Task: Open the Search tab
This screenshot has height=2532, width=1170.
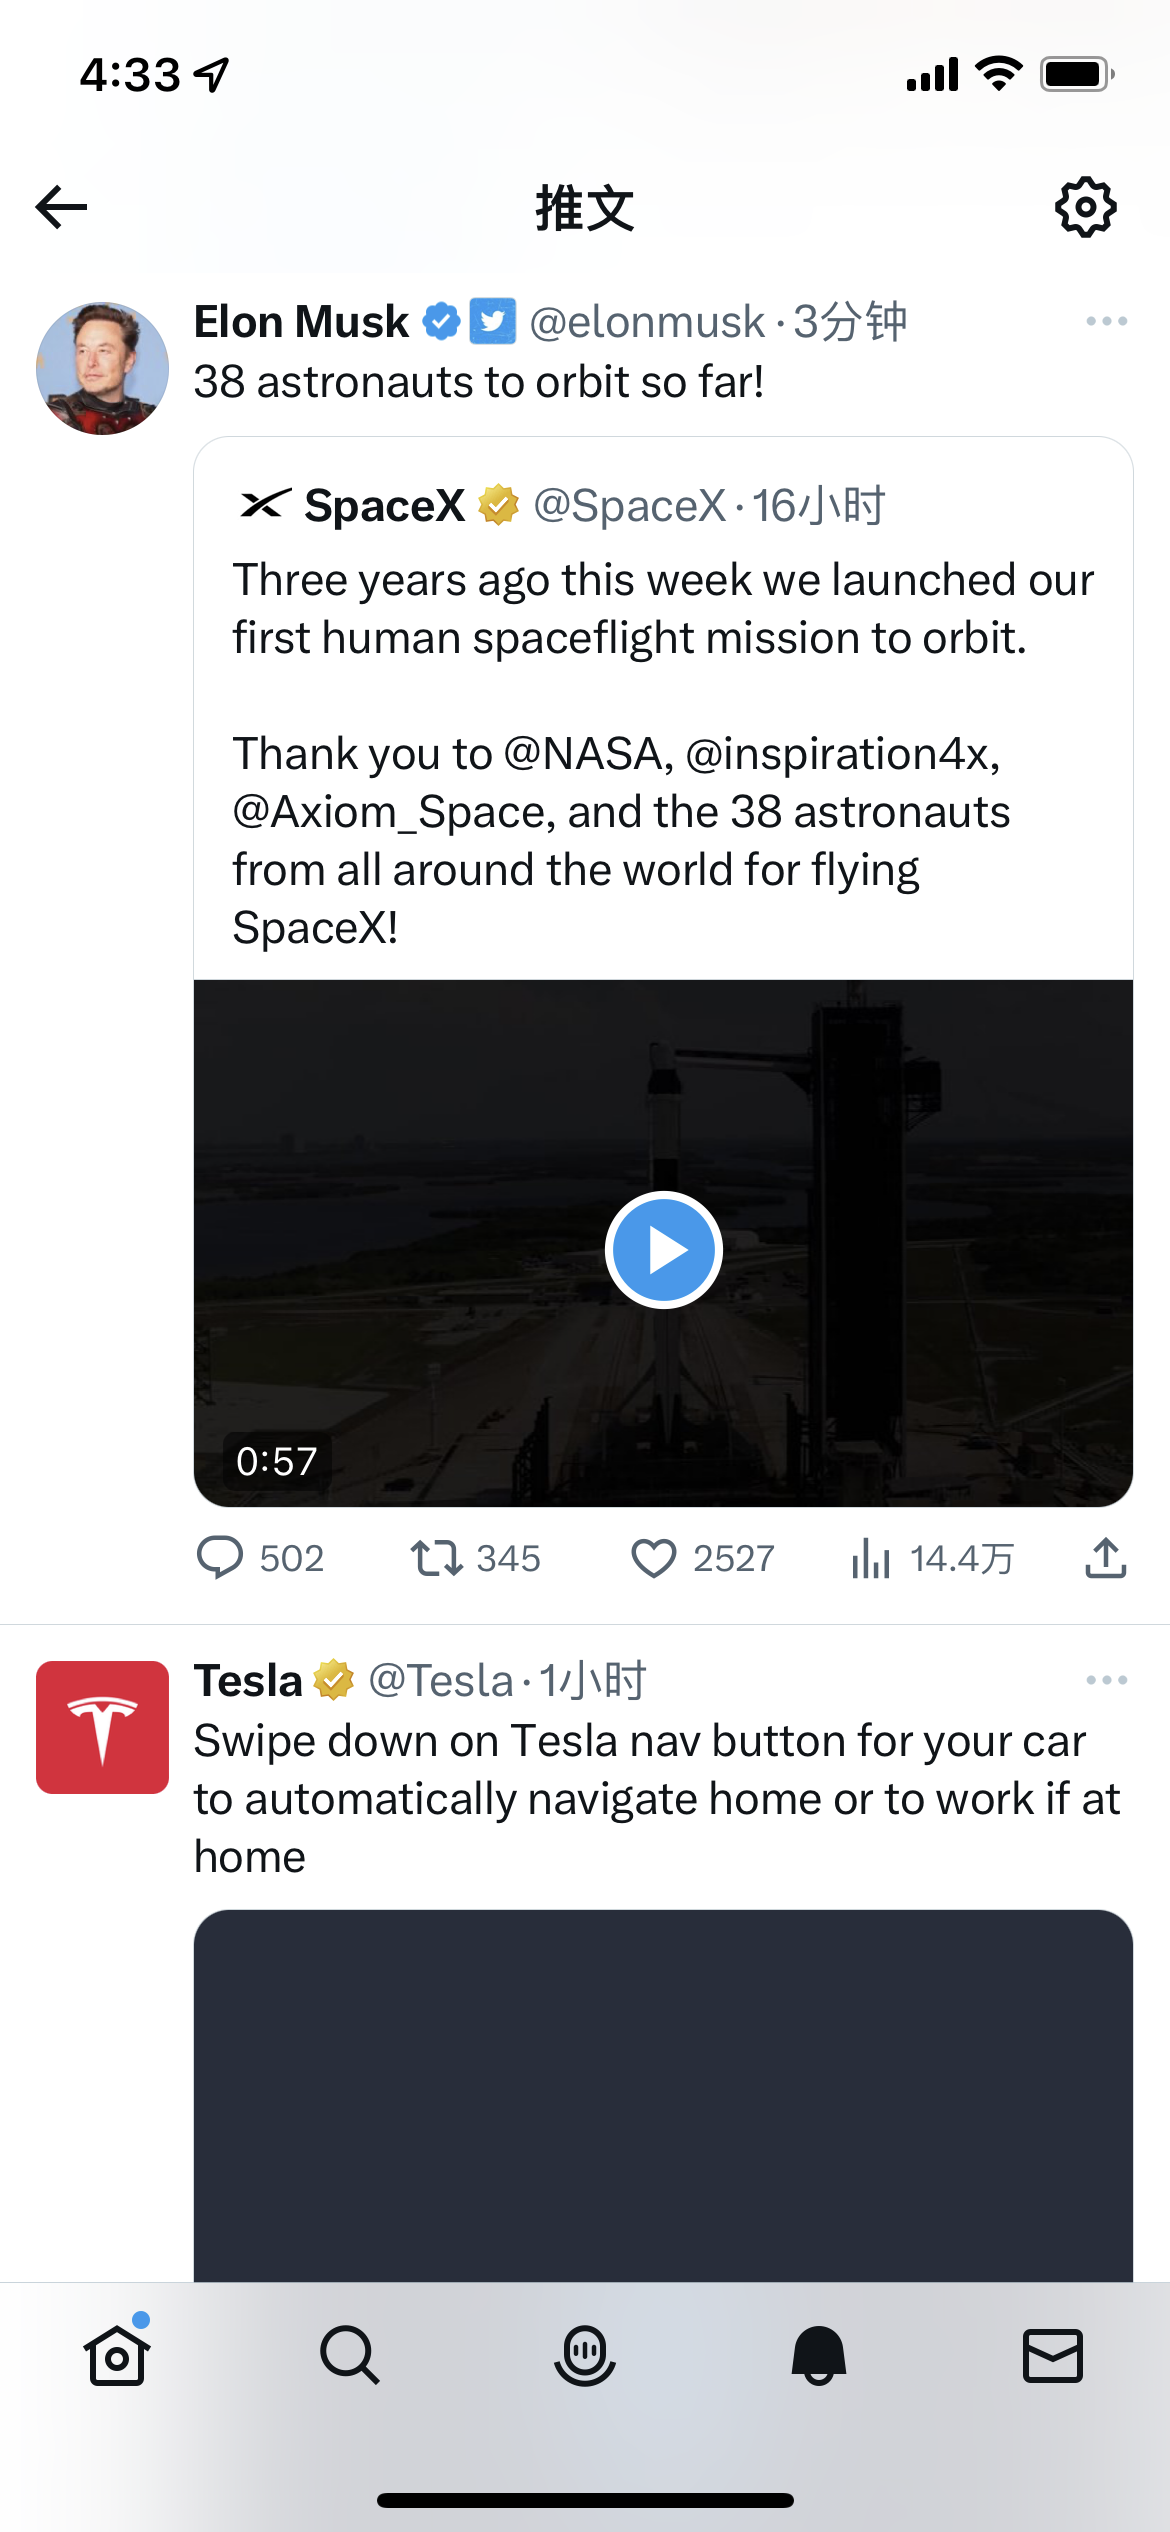Action: coord(350,2355)
